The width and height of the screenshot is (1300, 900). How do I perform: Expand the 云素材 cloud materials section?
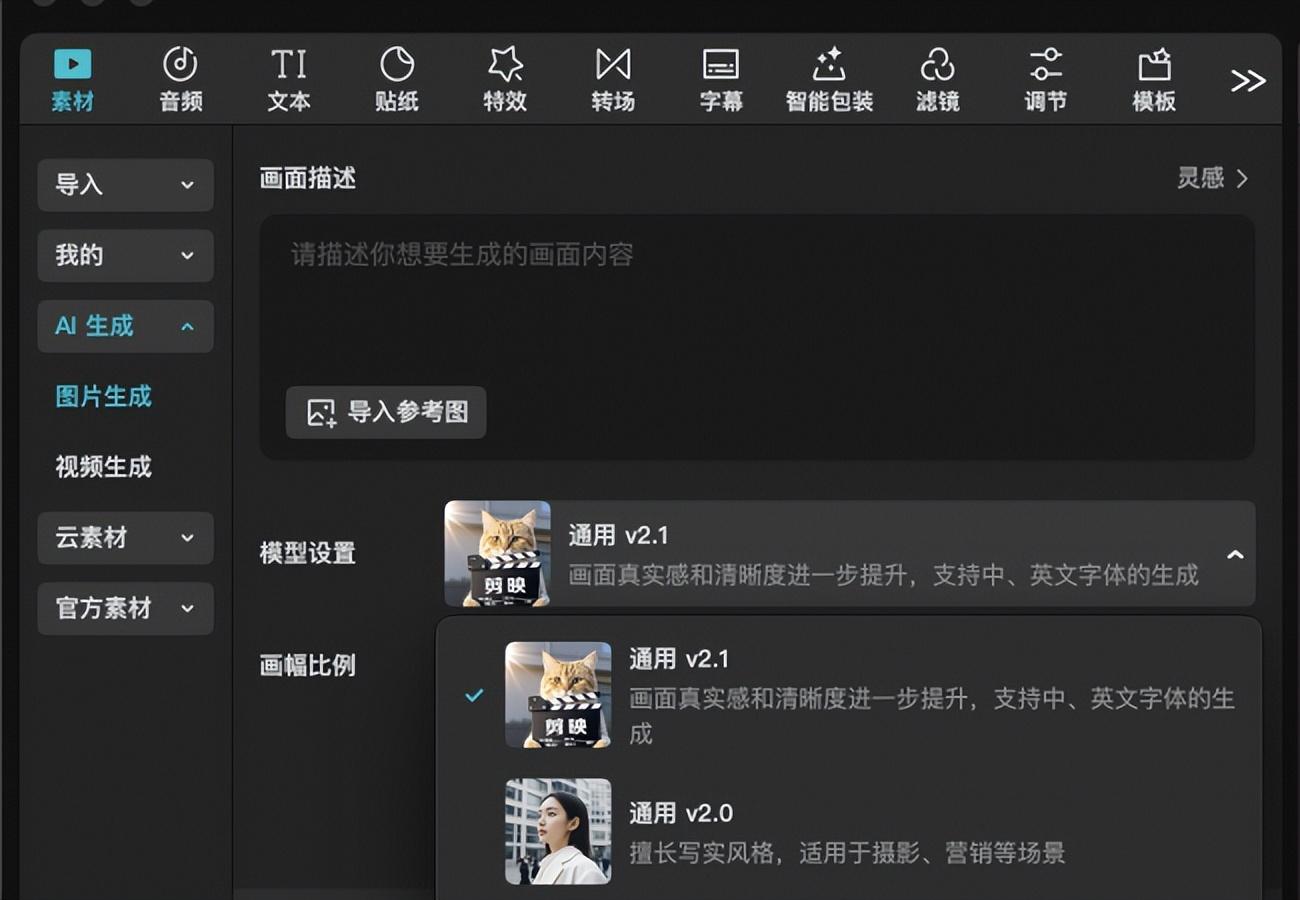click(x=125, y=538)
